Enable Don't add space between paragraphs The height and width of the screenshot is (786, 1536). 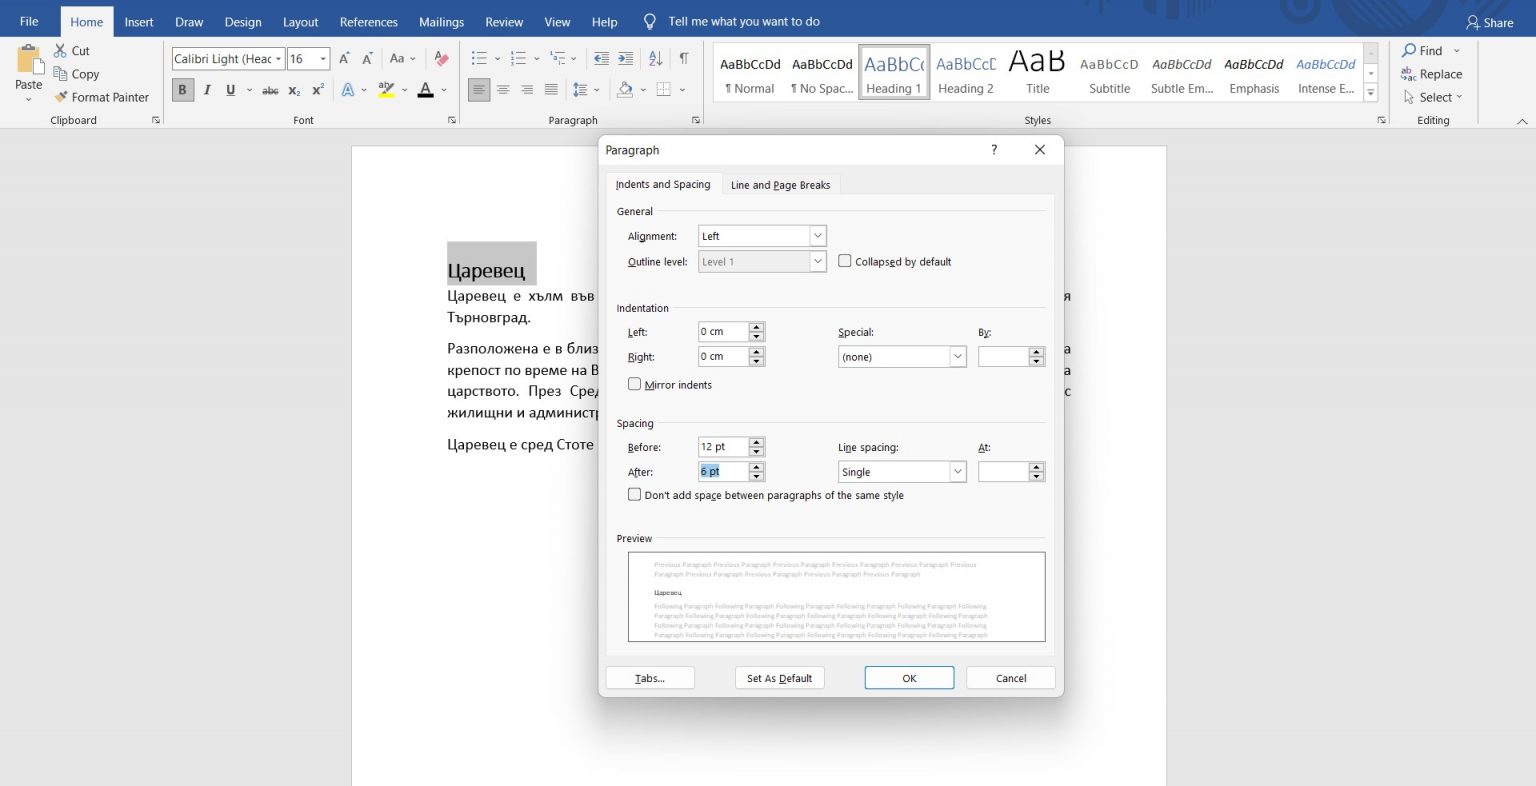tap(634, 494)
